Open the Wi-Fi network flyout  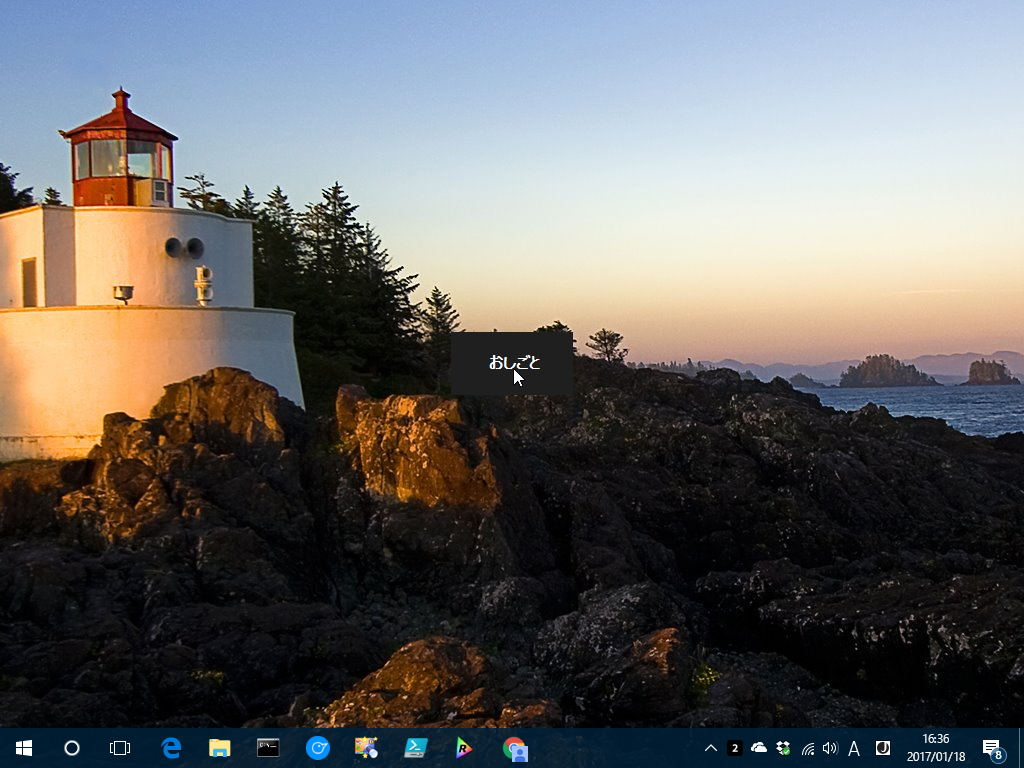(808, 748)
